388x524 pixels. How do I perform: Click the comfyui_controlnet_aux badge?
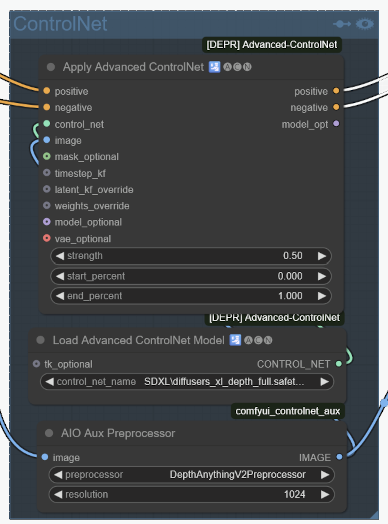pos(288,411)
